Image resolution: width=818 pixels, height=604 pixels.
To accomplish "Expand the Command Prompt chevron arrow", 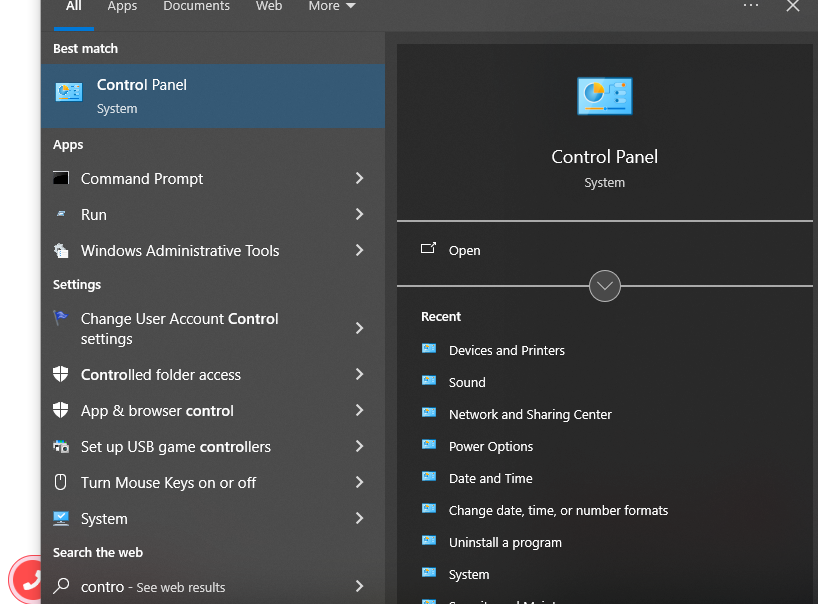I will tap(359, 178).
